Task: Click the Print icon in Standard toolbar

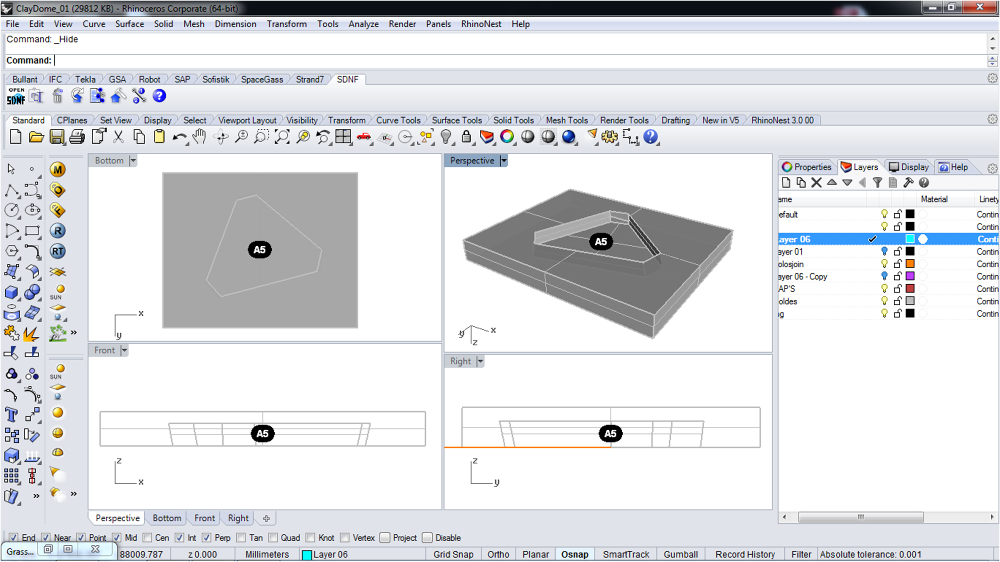Action: [x=78, y=137]
